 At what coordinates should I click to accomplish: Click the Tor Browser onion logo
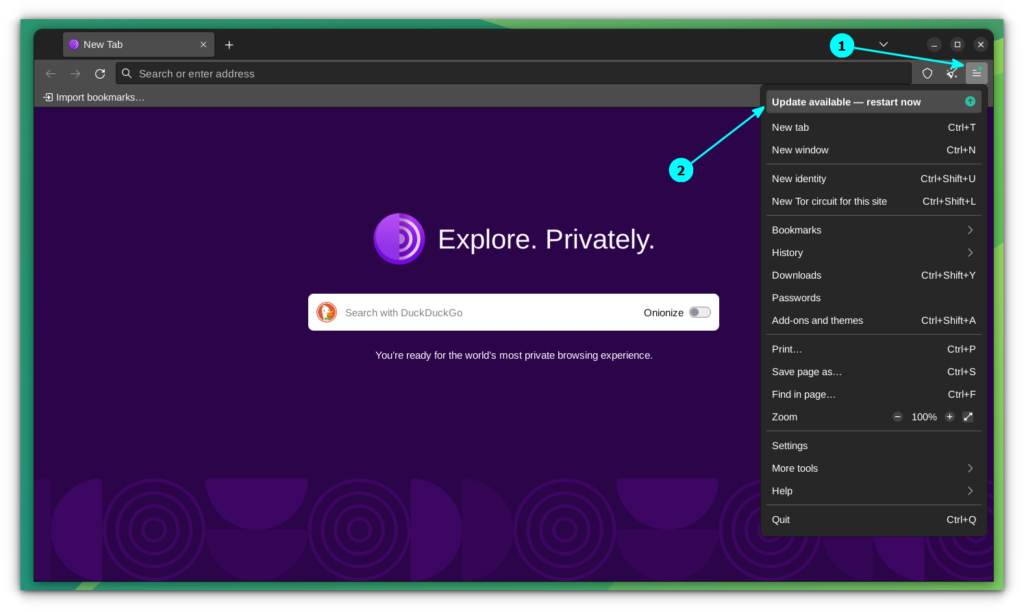pyautogui.click(x=399, y=238)
